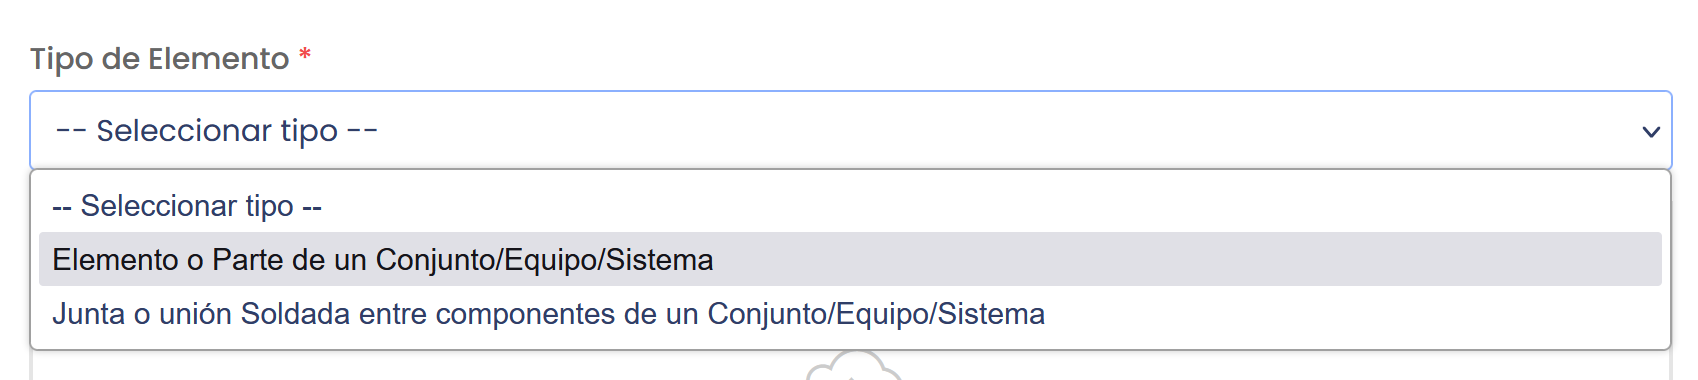Choose the highlighted Elemento o Parte entry
The image size is (1698, 380).
coord(850,260)
